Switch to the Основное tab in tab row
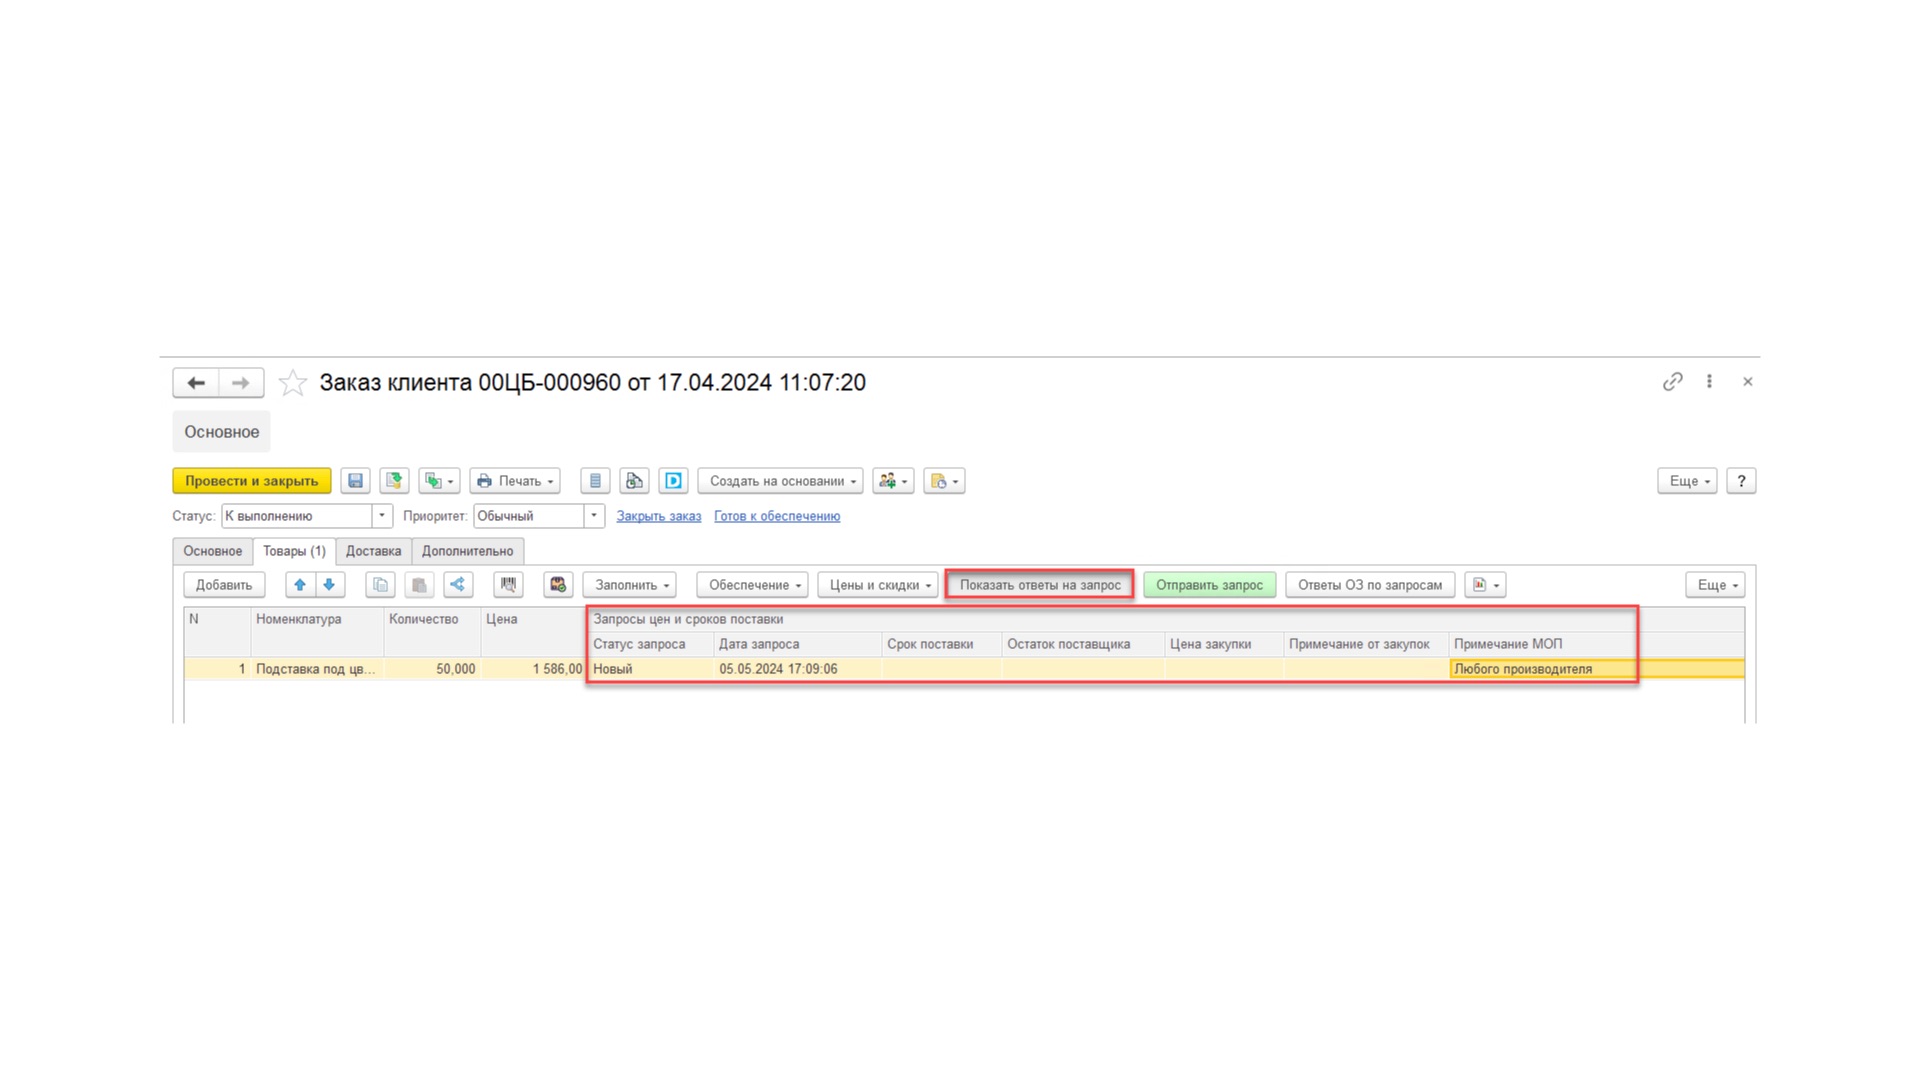Viewport: 1920px width, 1080px height. 212,551
